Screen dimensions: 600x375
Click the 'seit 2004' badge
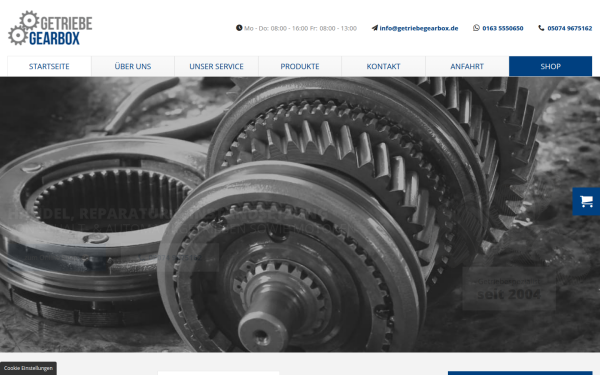tap(509, 289)
